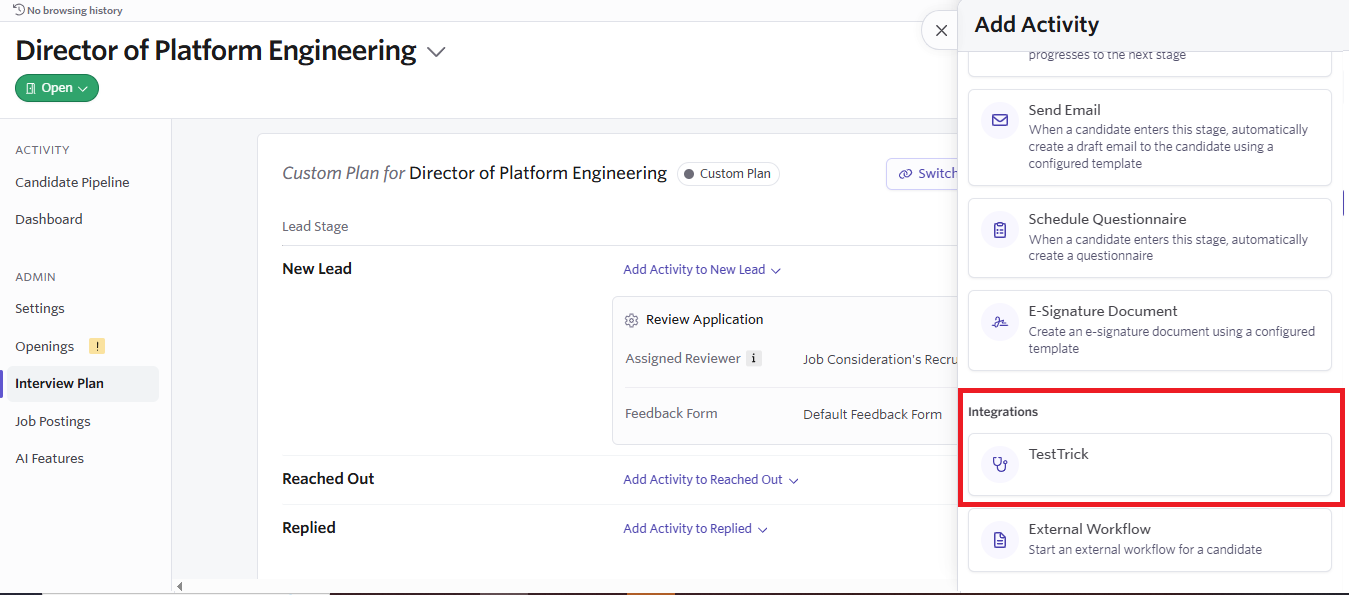Screen dimensions: 1349x595
Task: Click the Send Email envelope icon
Action: click(1000, 120)
